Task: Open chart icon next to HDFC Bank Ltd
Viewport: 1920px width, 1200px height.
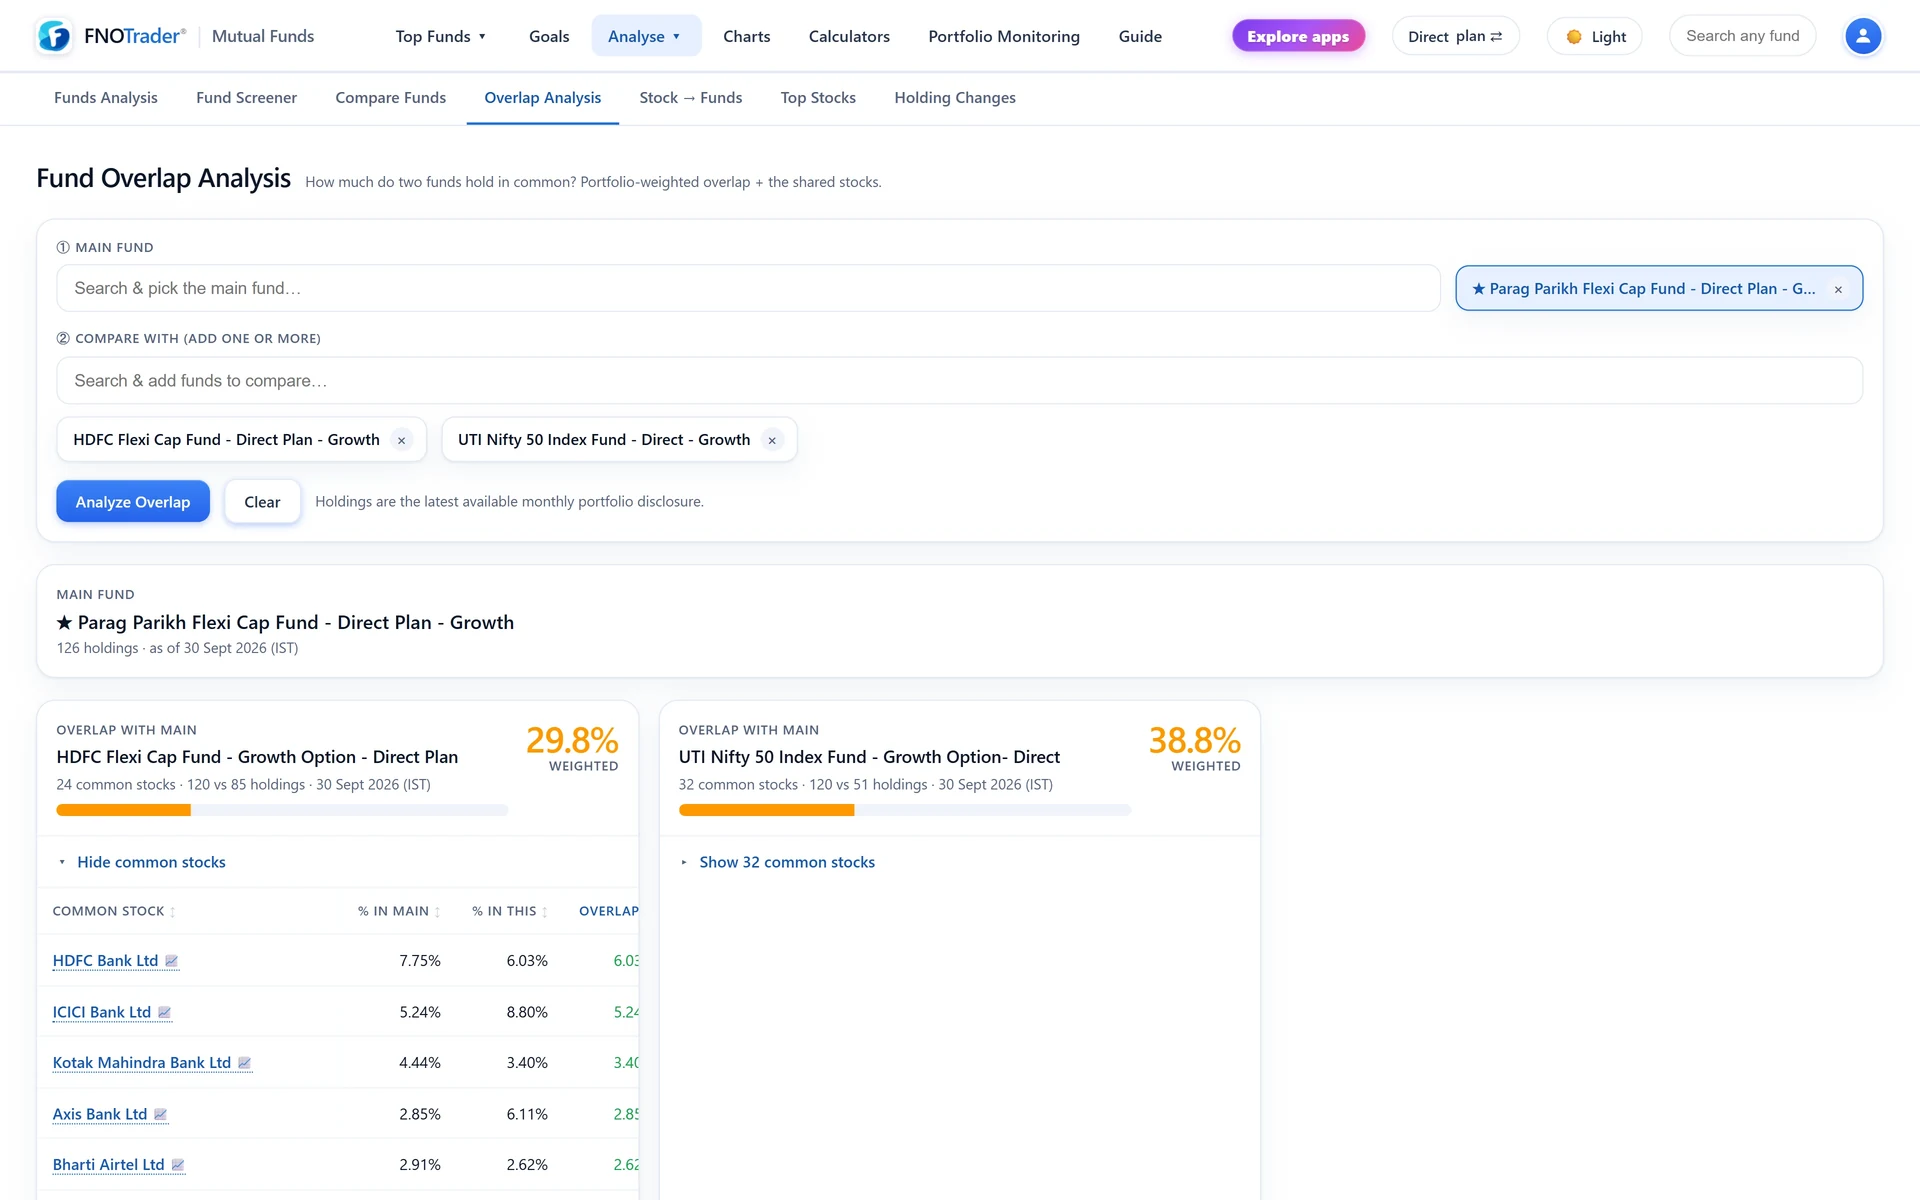Action: pos(171,961)
